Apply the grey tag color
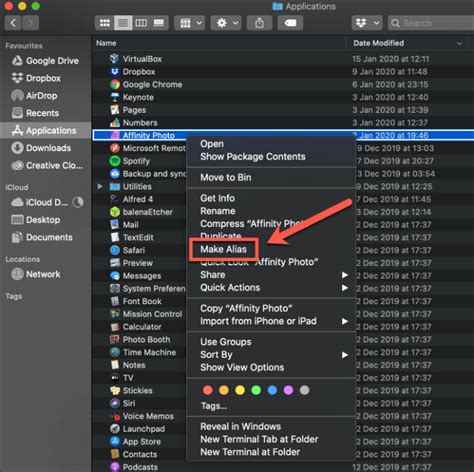This screenshot has height=472, width=474. pos(304,390)
